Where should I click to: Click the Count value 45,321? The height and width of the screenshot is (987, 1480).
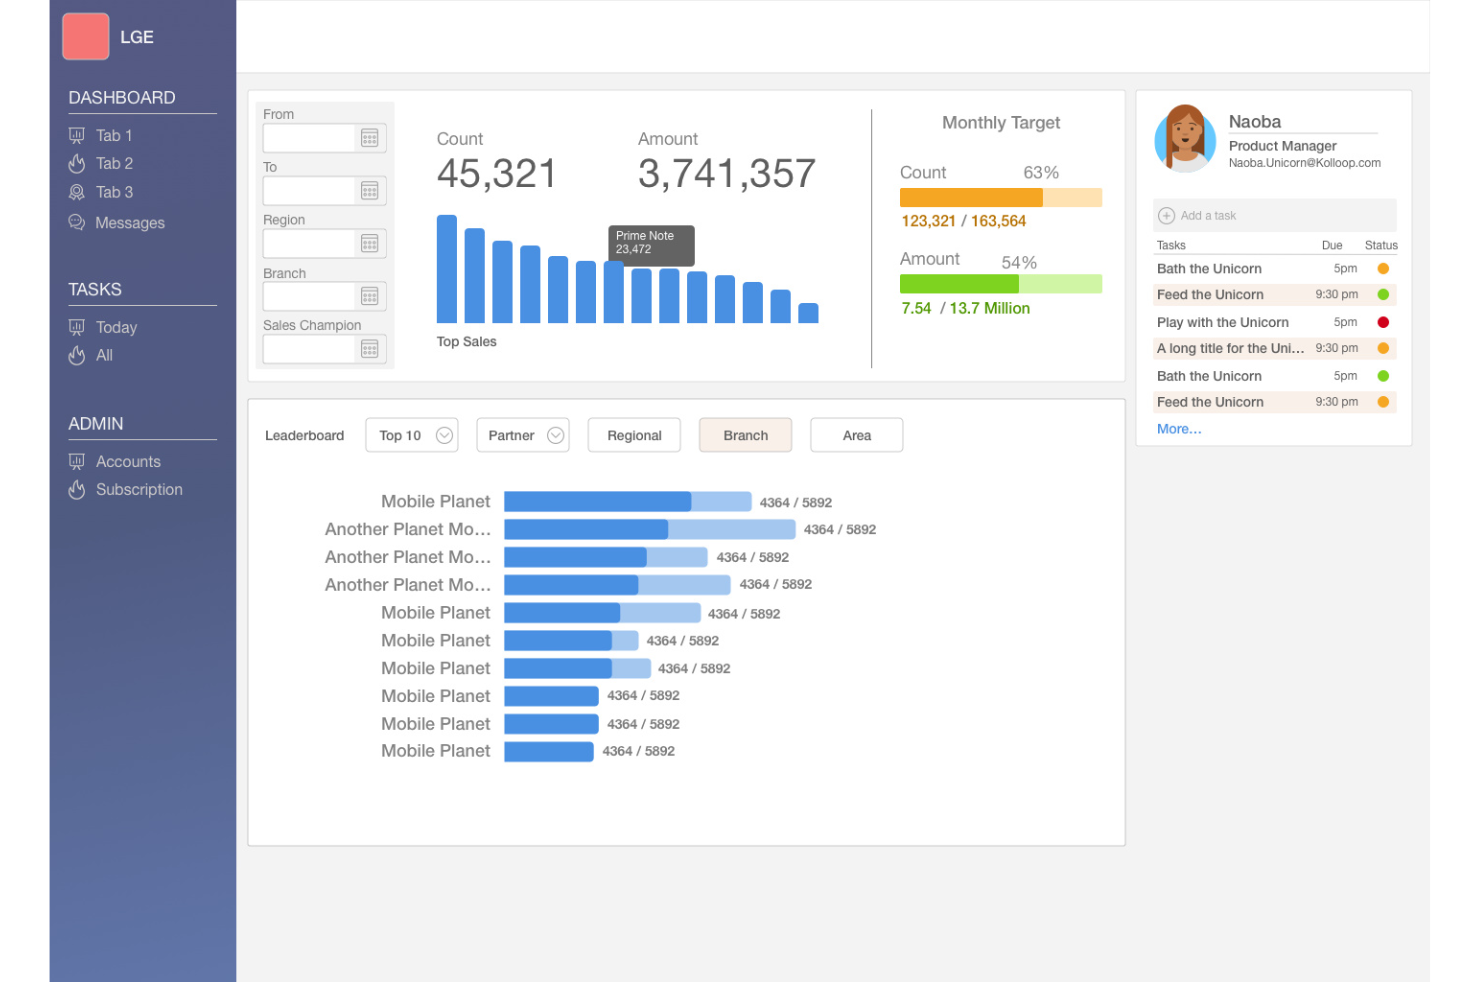496,174
